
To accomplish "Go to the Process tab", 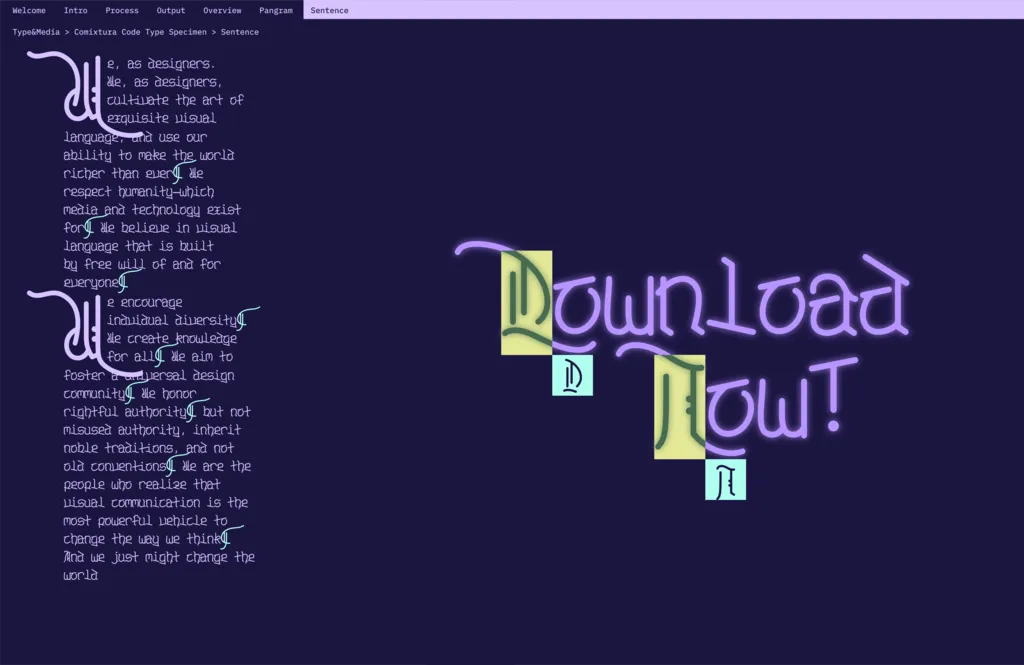I will coord(122,10).
